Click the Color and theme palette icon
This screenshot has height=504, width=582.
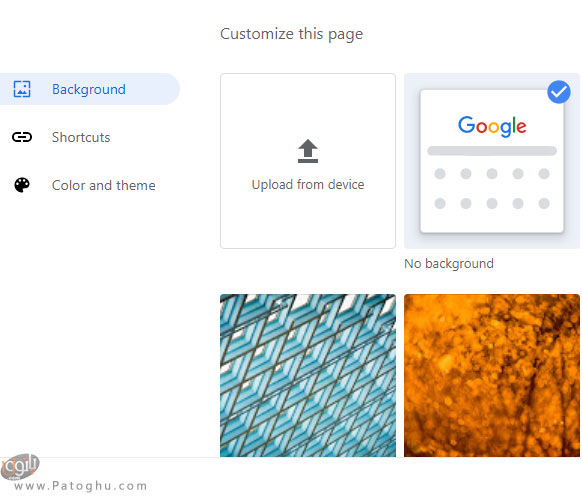pyautogui.click(x=22, y=185)
